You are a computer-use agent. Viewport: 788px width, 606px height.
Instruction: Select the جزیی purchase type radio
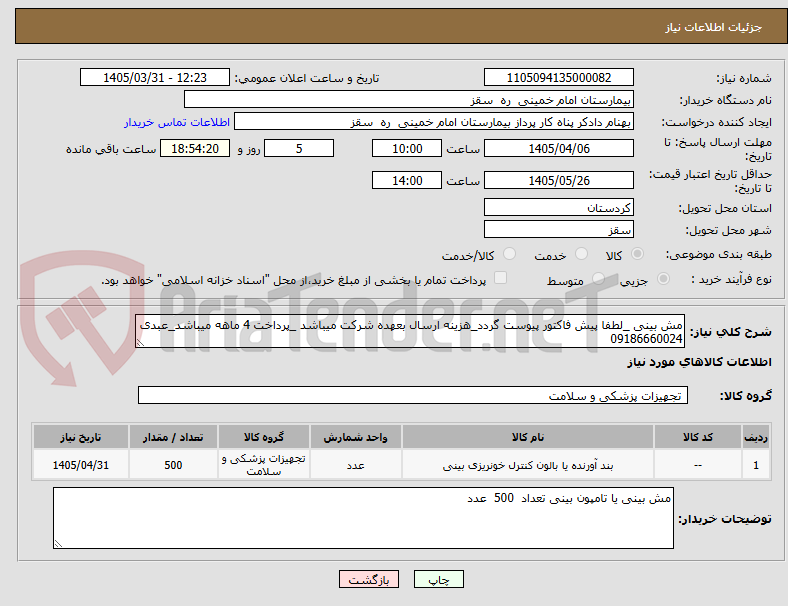[663, 278]
